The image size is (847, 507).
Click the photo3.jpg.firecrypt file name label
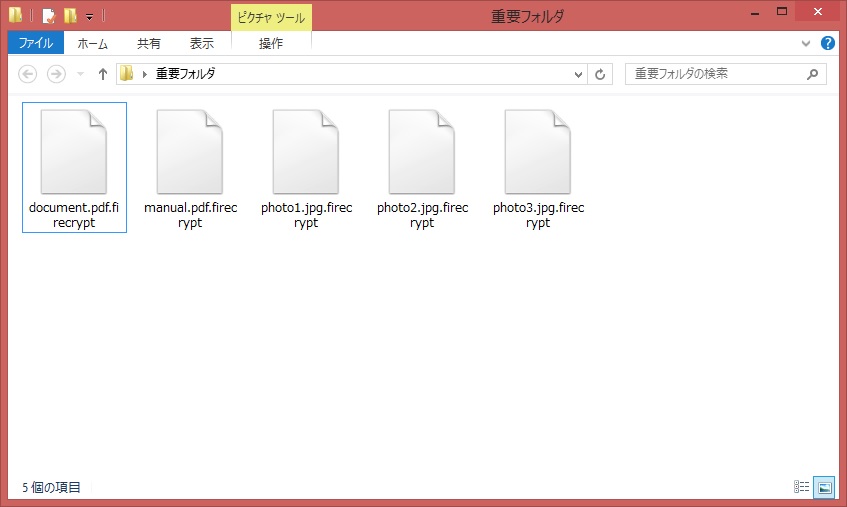tap(539, 215)
